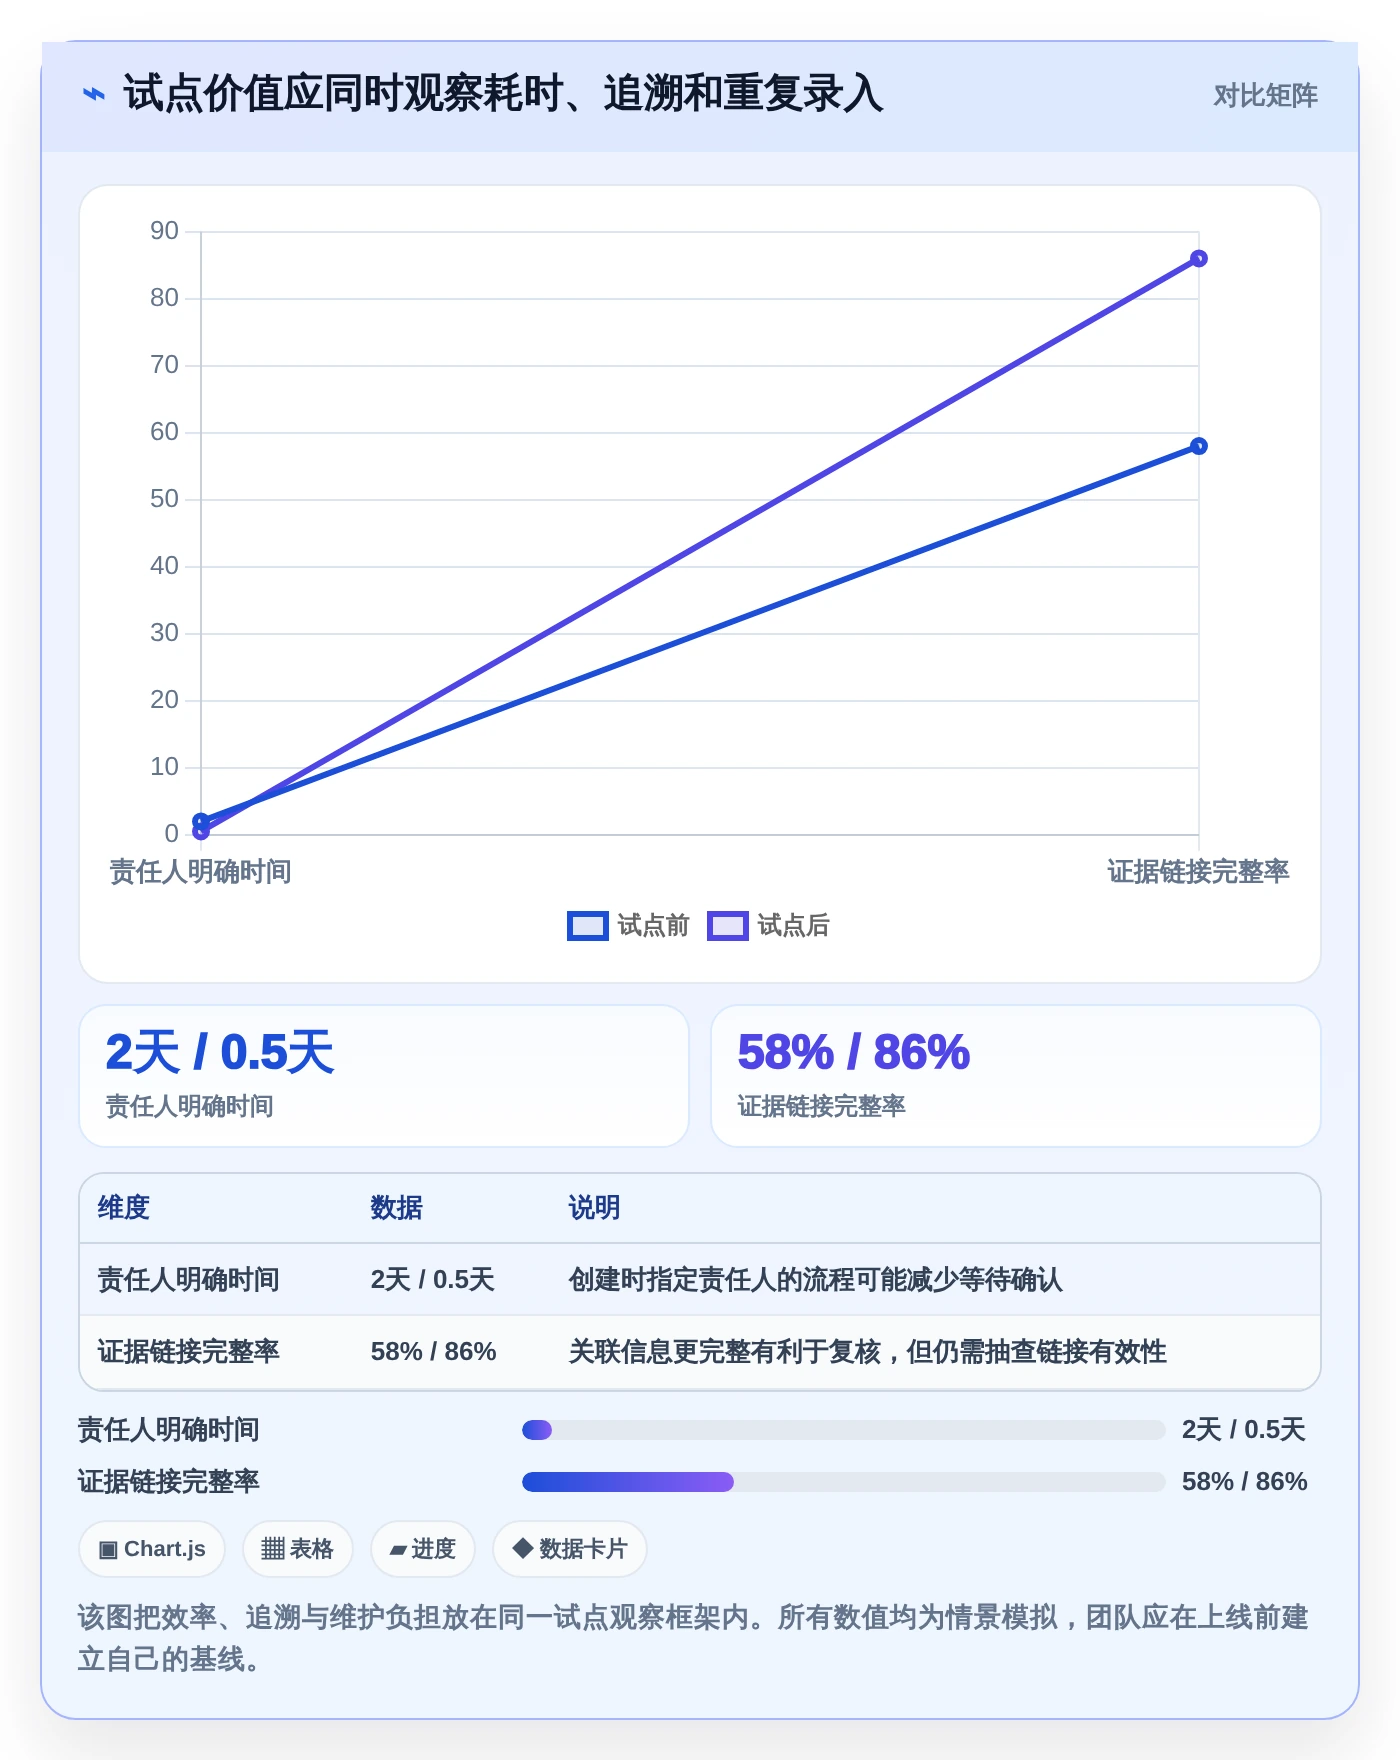The image size is (1400, 1760).
Task: Click x-axis label 证据链接完整率
Action: tap(1198, 872)
